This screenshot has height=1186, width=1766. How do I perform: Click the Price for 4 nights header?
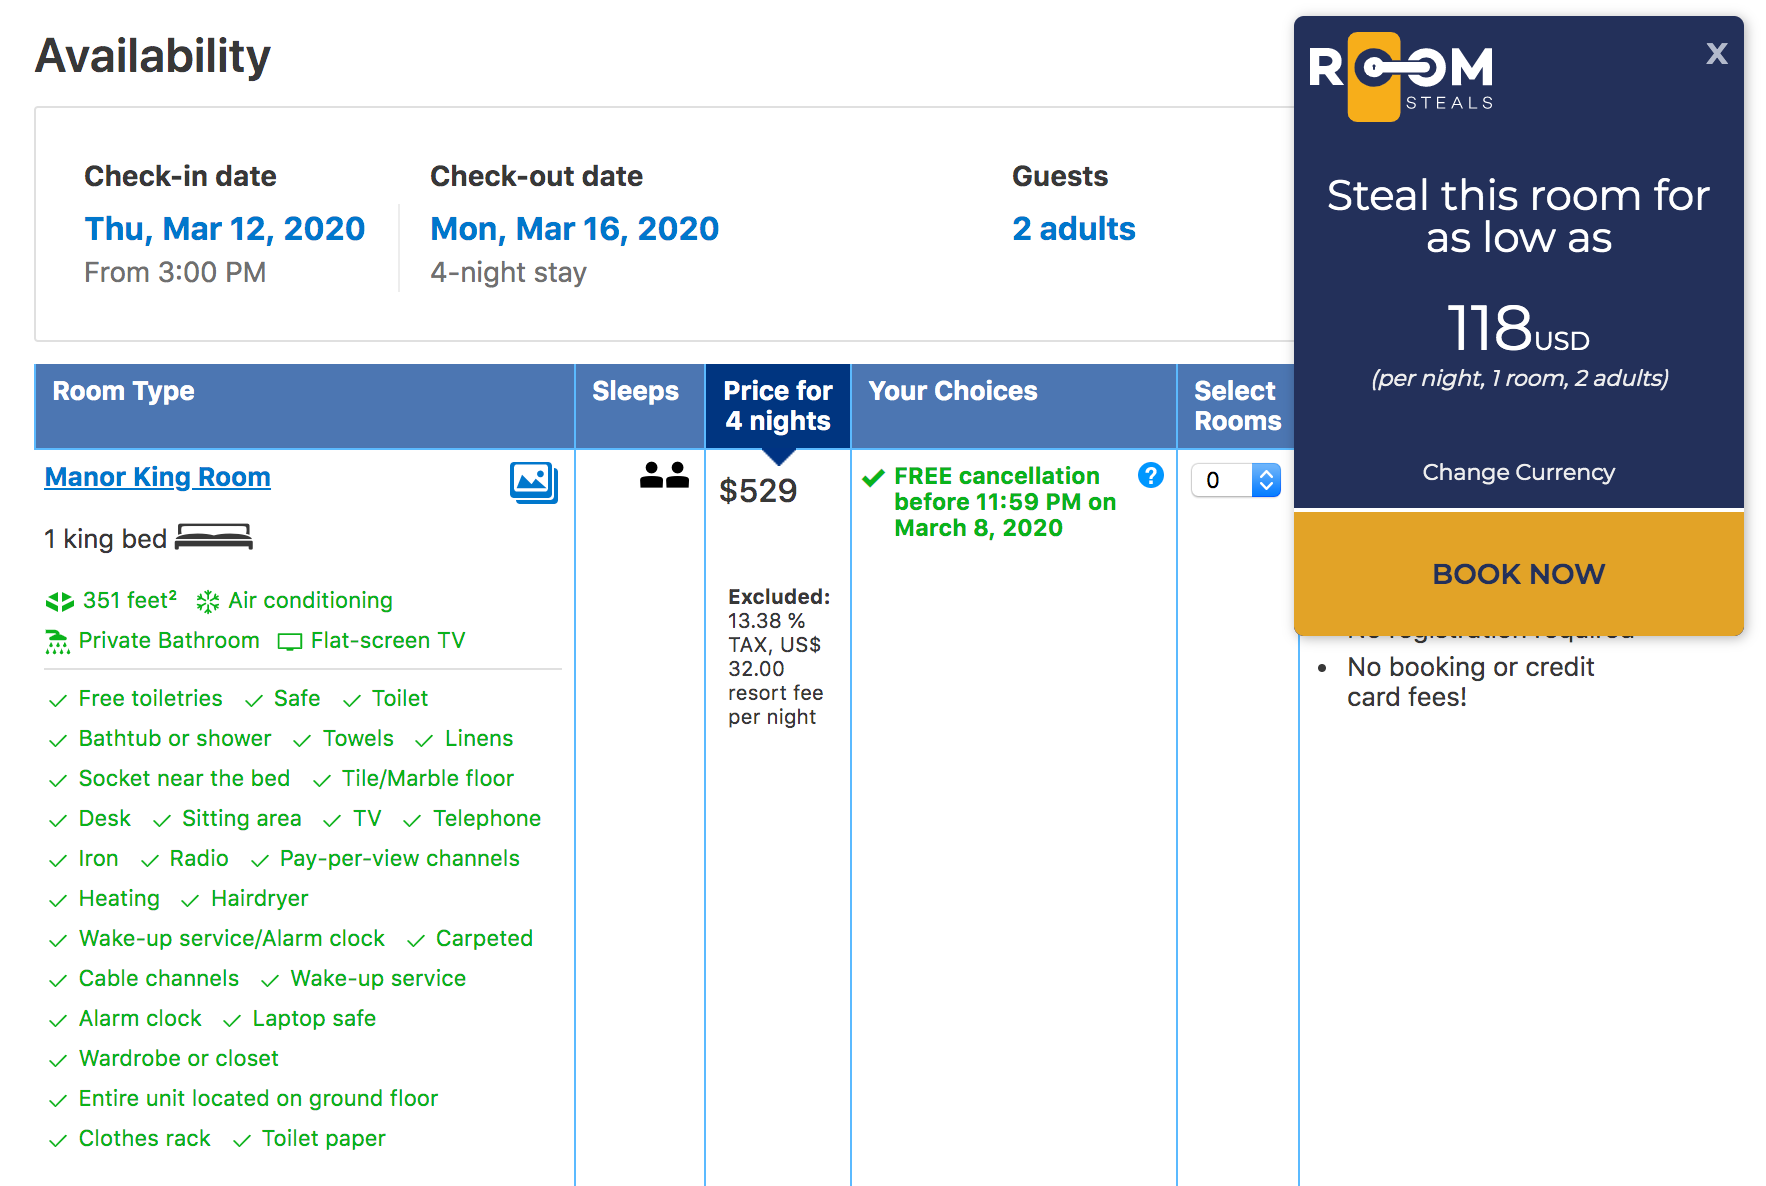coord(778,406)
